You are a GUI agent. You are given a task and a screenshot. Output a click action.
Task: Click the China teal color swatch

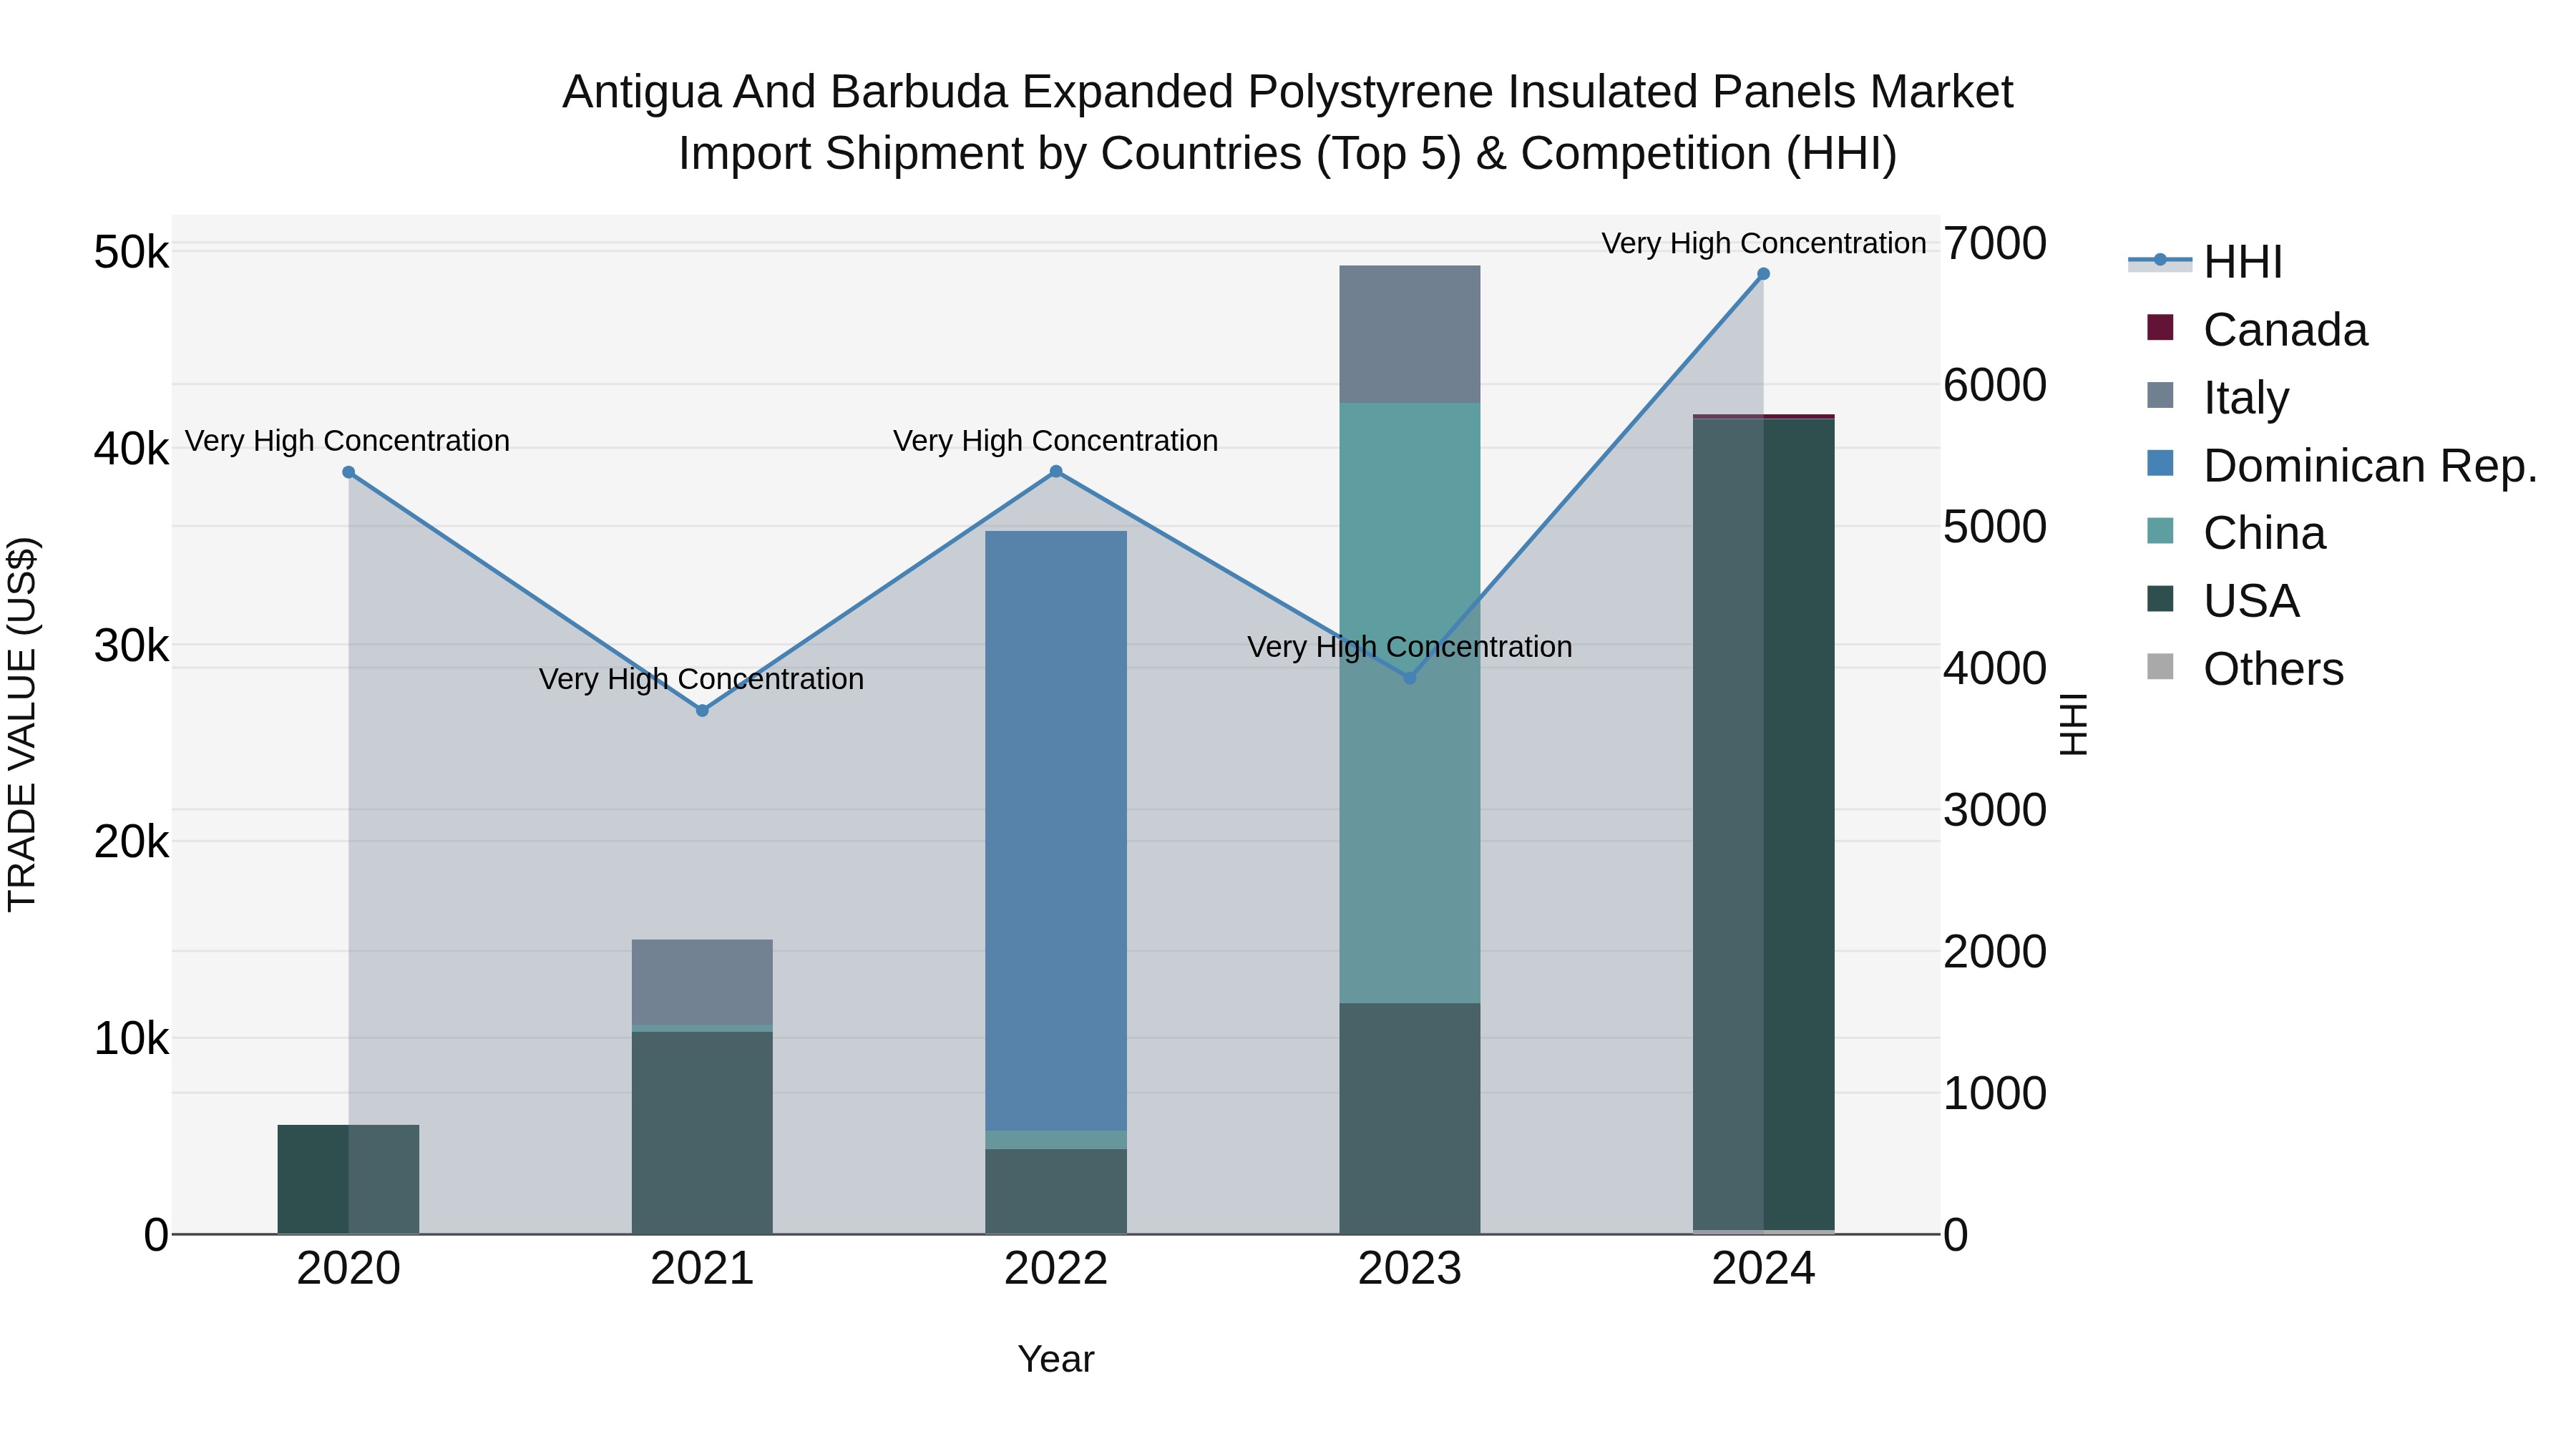[x=2160, y=531]
